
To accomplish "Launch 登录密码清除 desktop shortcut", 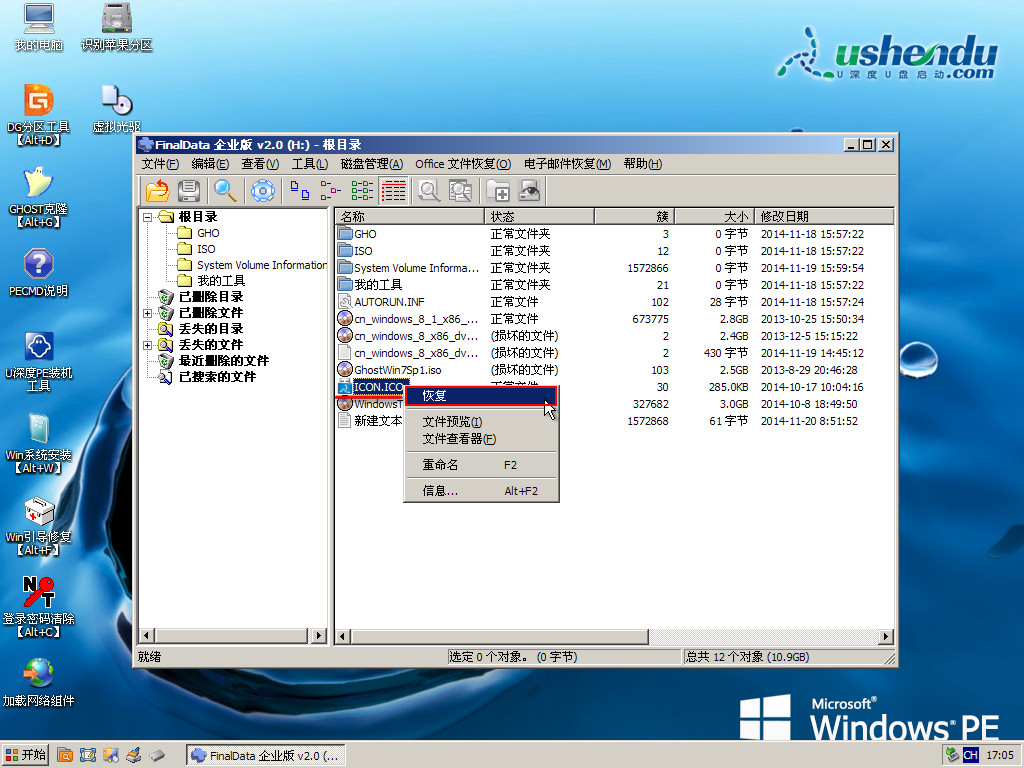I will (39, 607).
